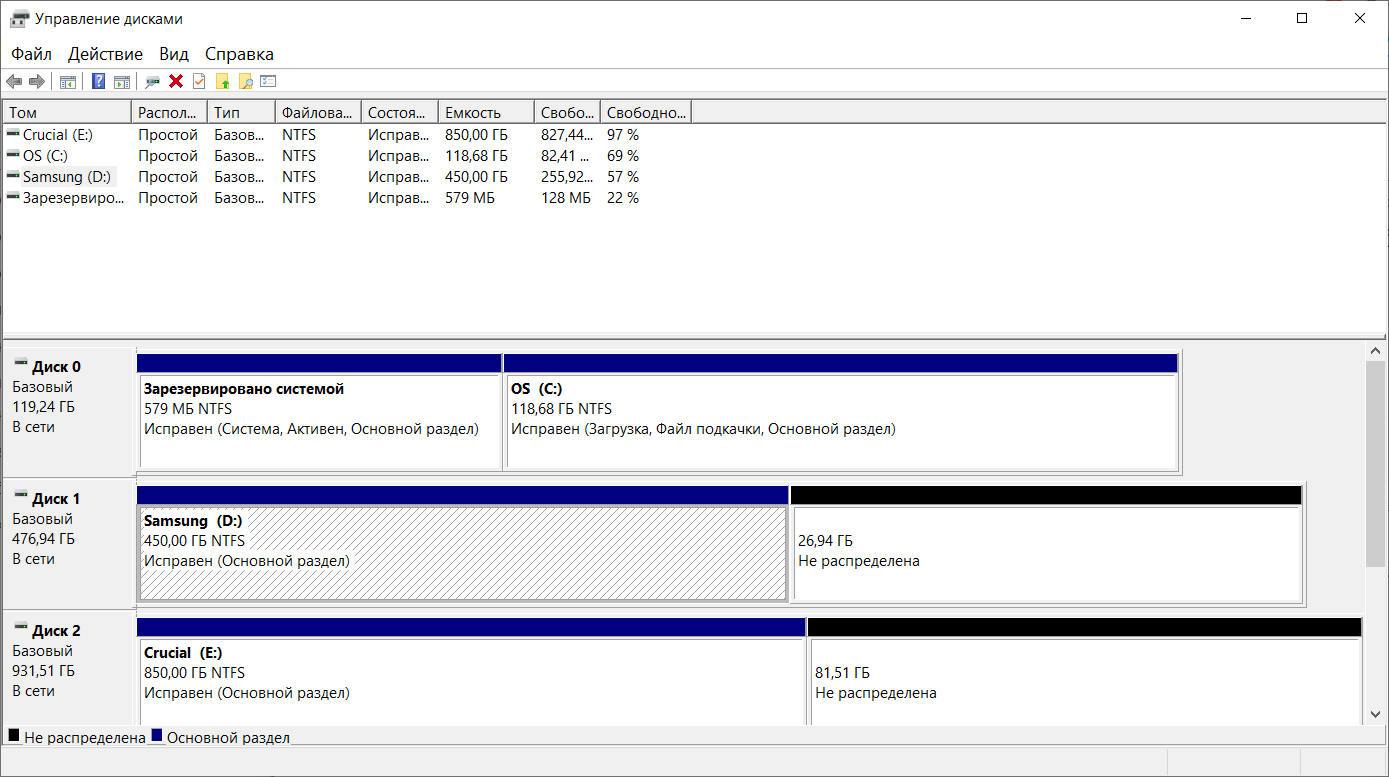The image size is (1389, 777).
Task: Sort by the Тип column header
Action: point(242,112)
